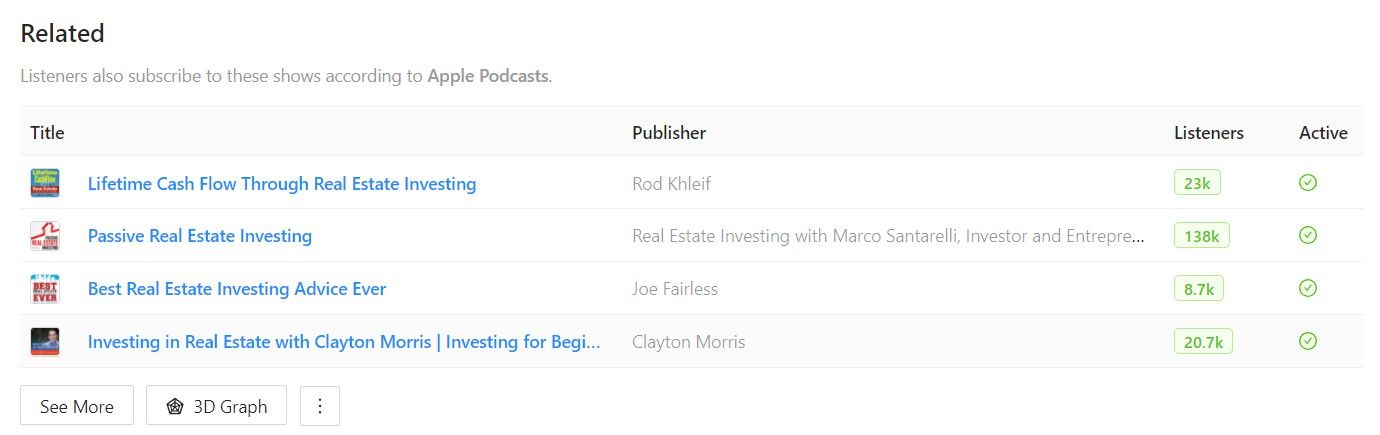Open the 3D Graph view
Screen dimensions: 1380x435
coord(216,406)
